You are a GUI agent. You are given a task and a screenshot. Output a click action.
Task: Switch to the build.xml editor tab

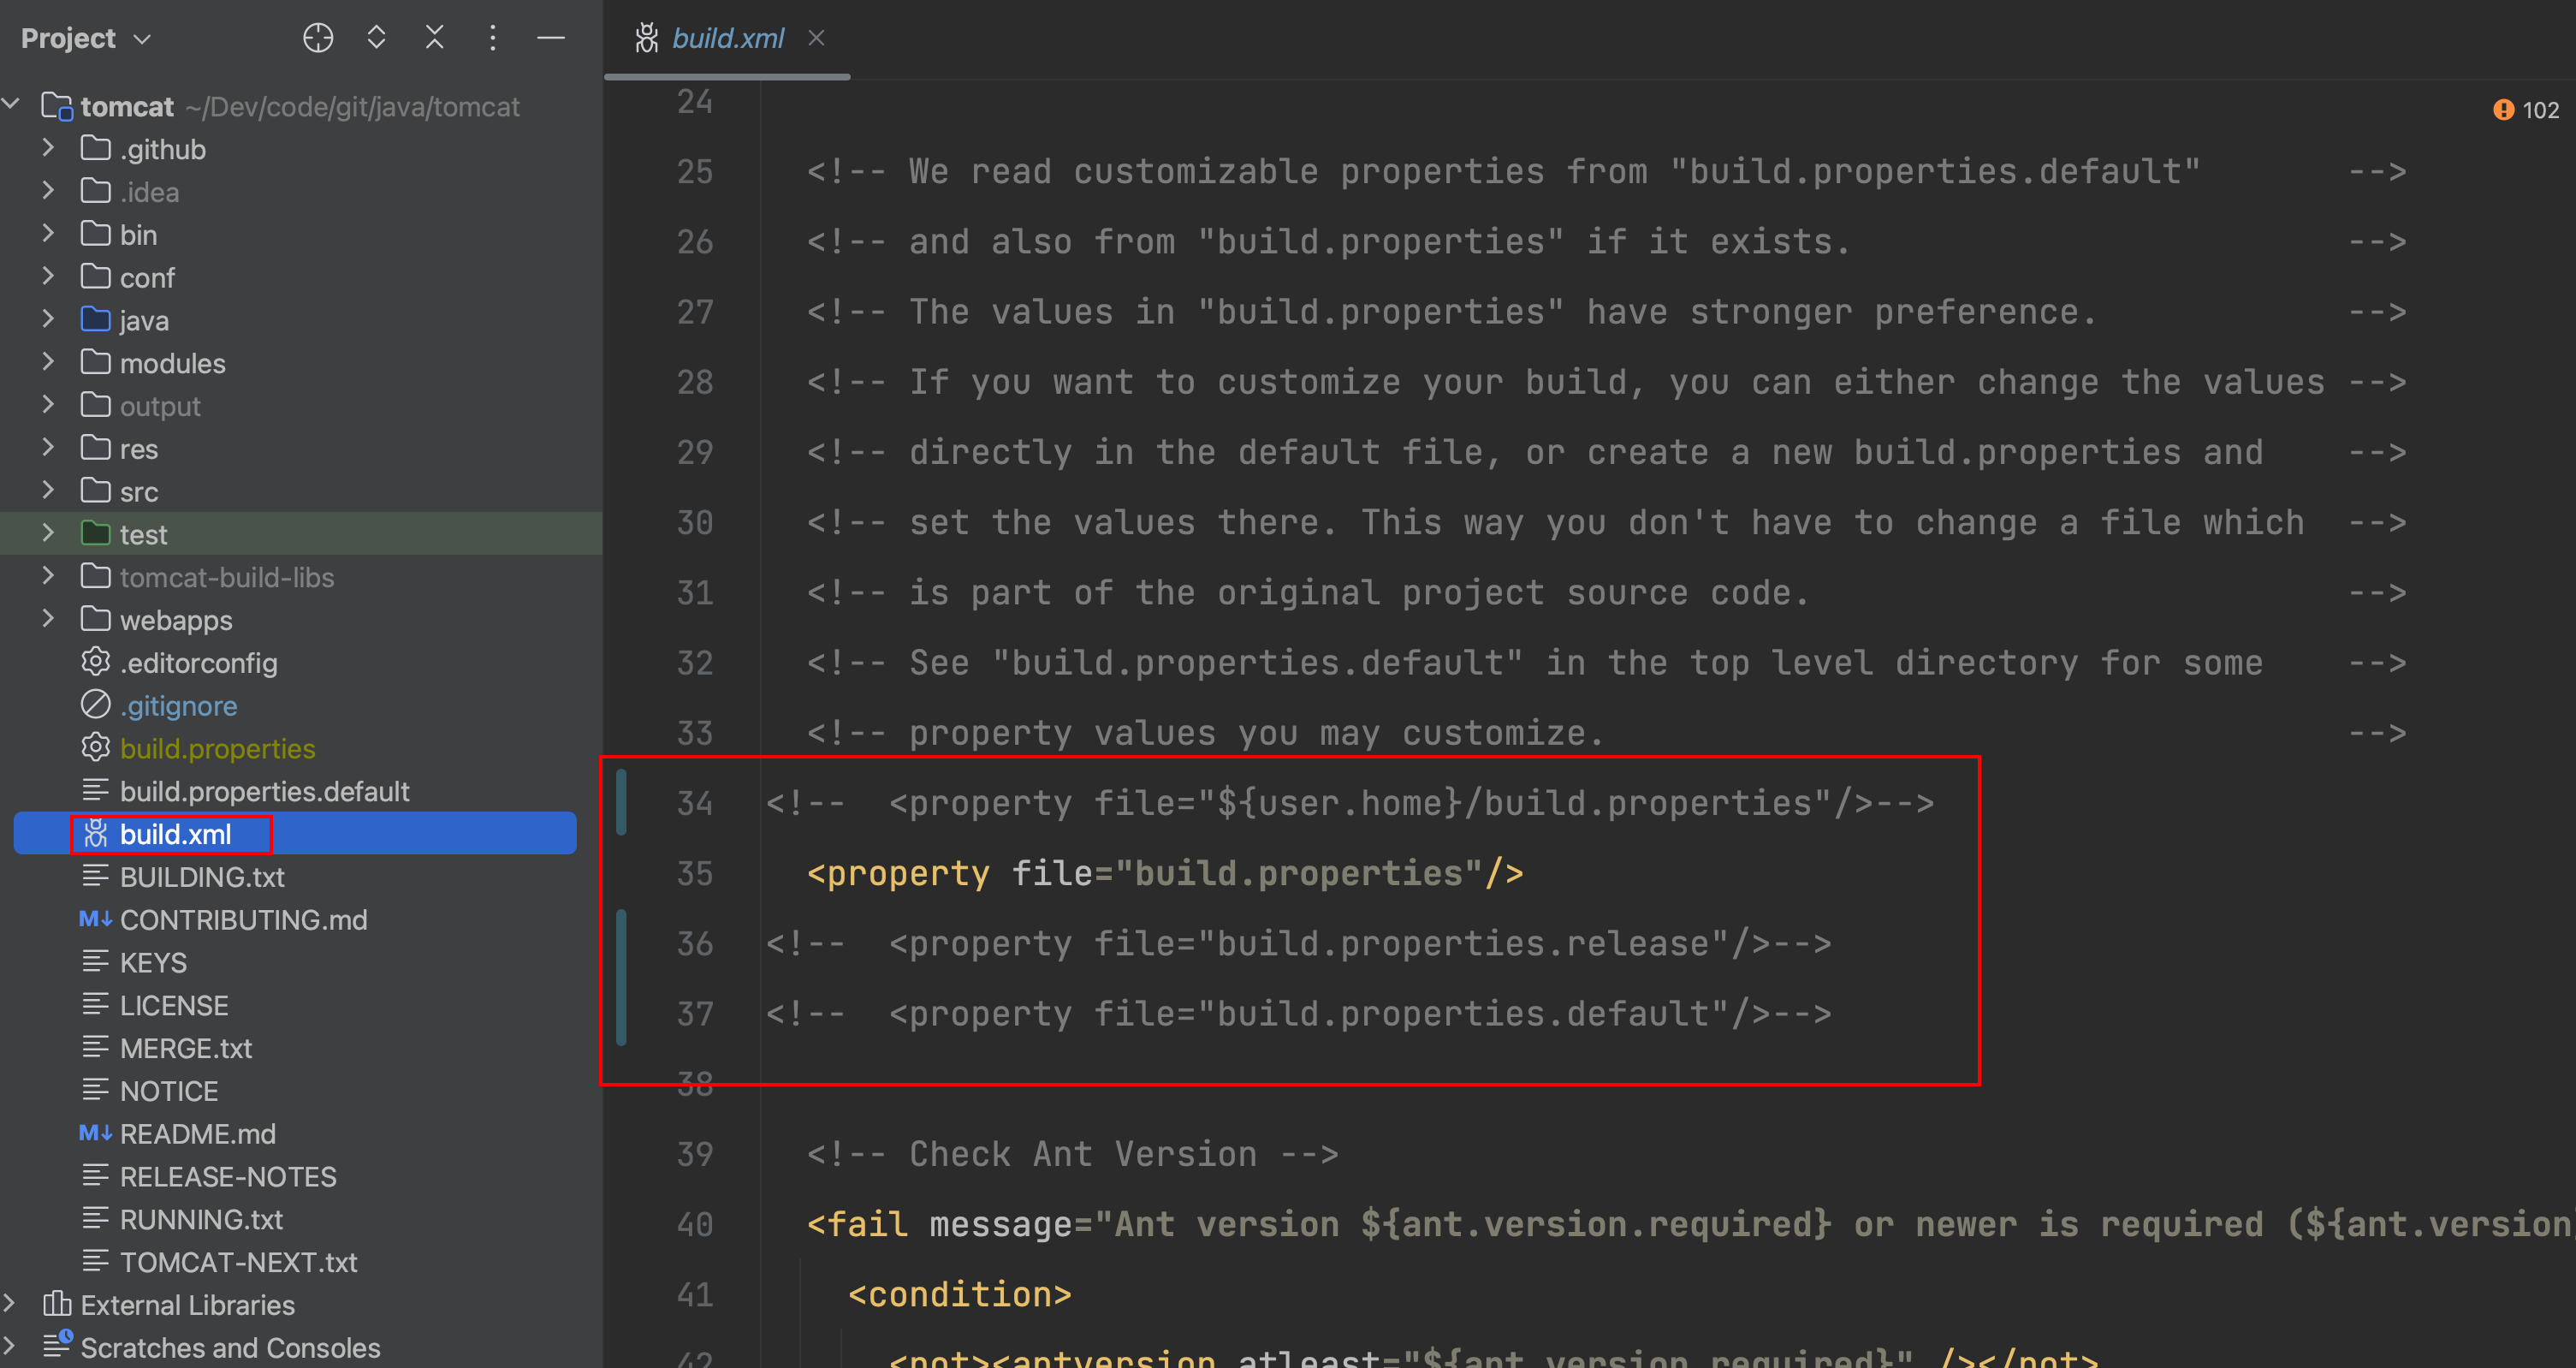pyautogui.click(x=727, y=38)
